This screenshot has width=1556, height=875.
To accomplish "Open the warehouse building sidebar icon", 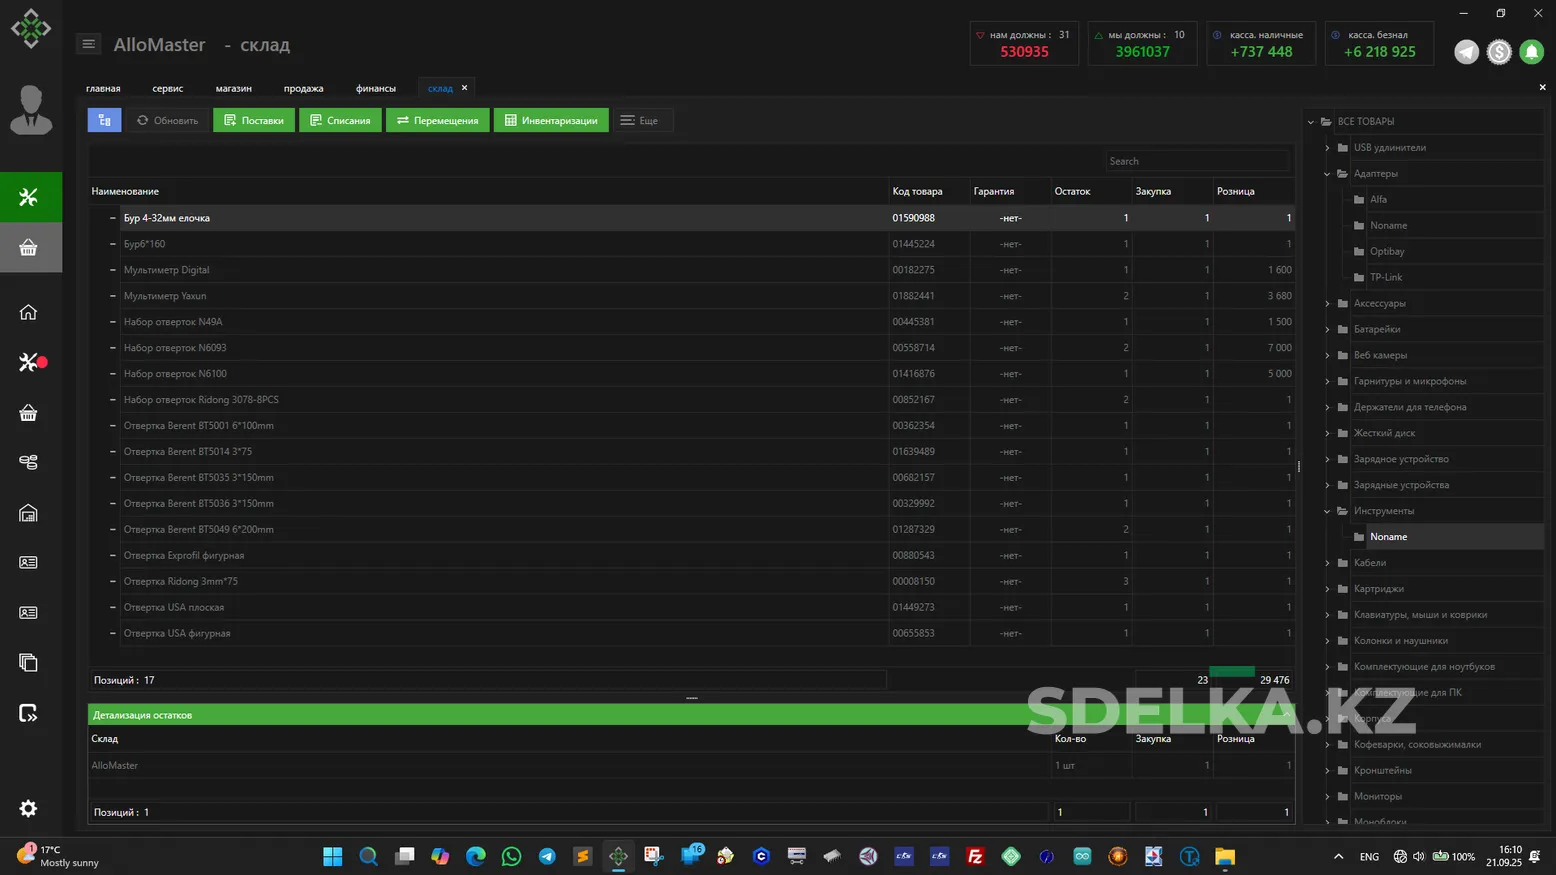I will pos(28,513).
